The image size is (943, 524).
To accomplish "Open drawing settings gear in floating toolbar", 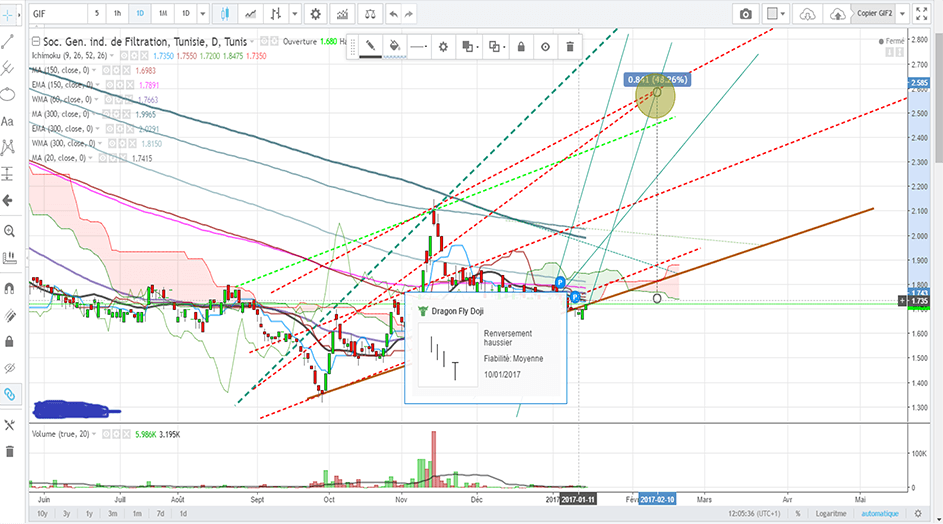I will [443, 46].
